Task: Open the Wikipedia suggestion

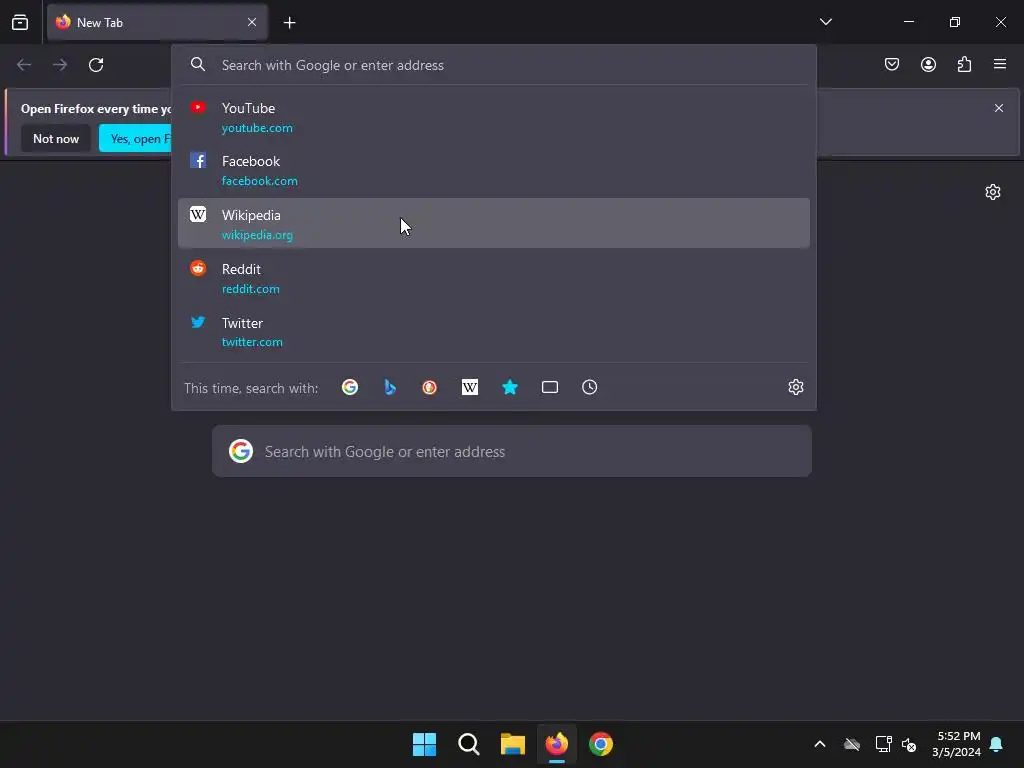Action: coord(494,223)
